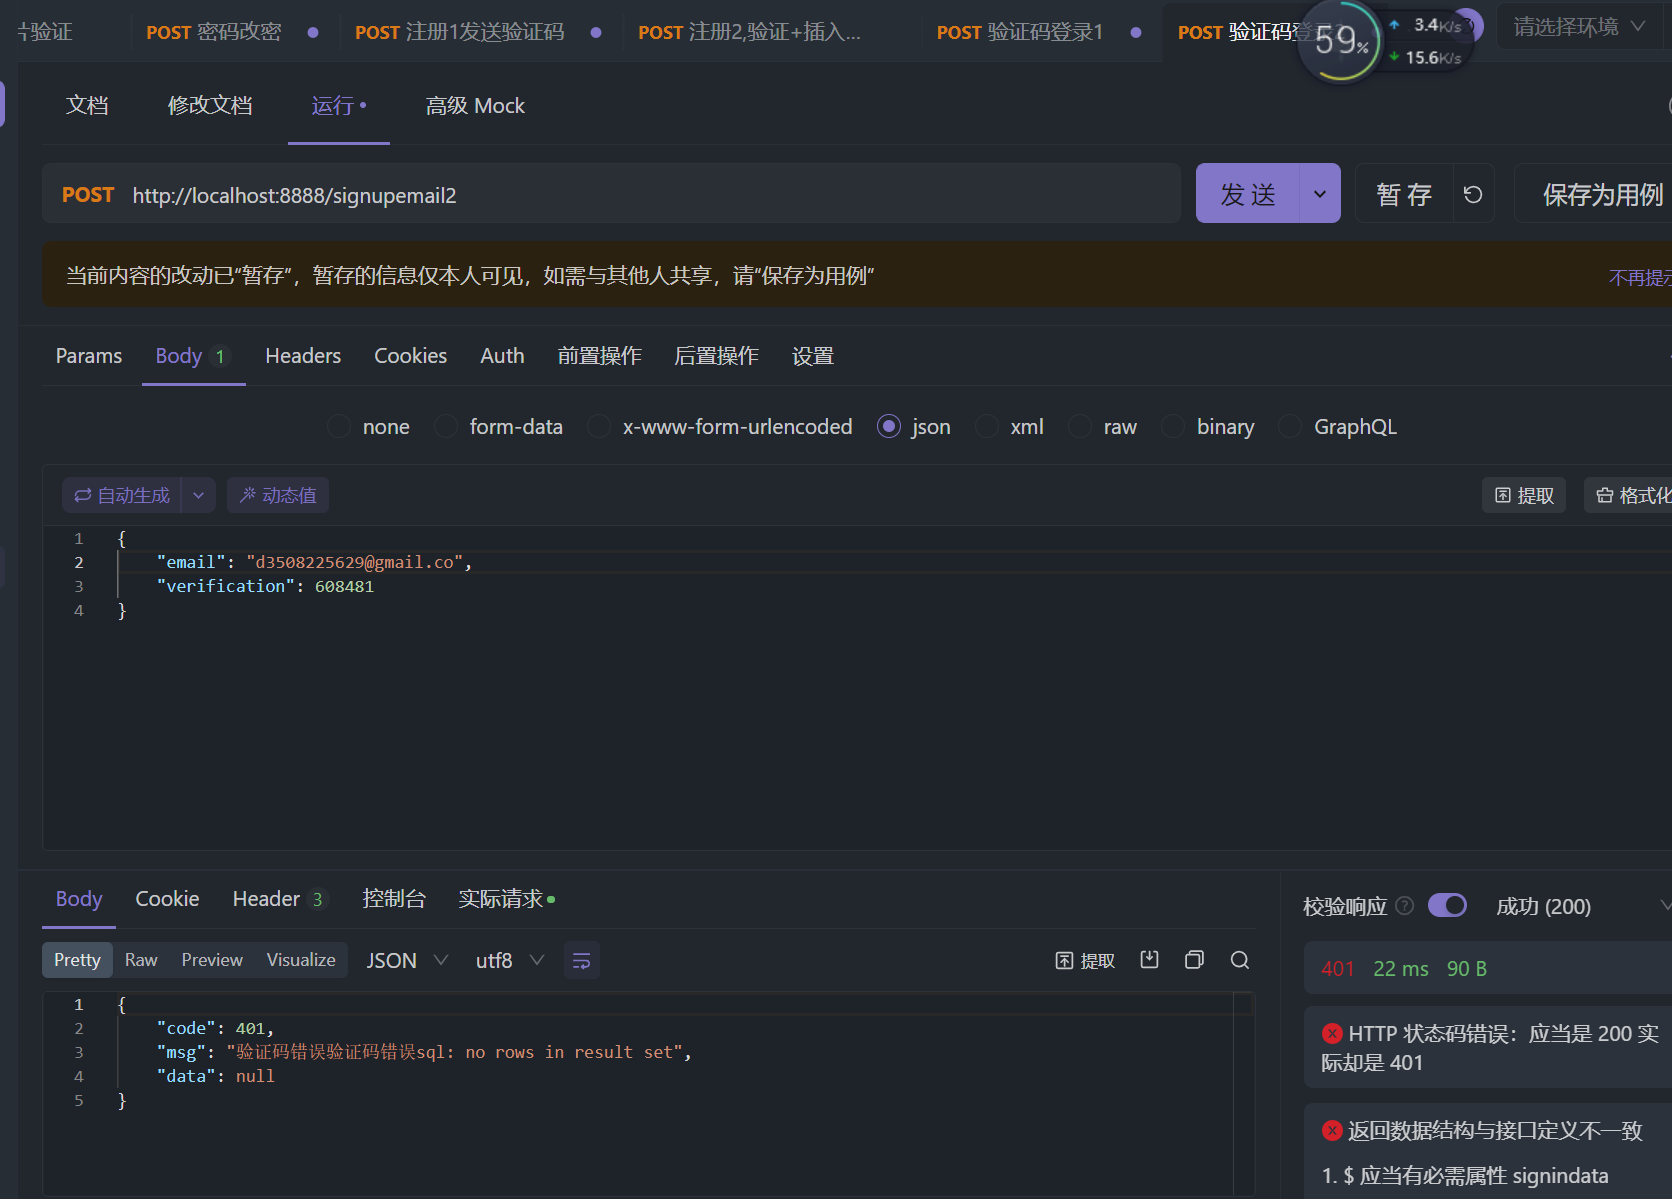The height and width of the screenshot is (1199, 1672).
Task: Switch response view to Preview
Action: tap(212, 960)
